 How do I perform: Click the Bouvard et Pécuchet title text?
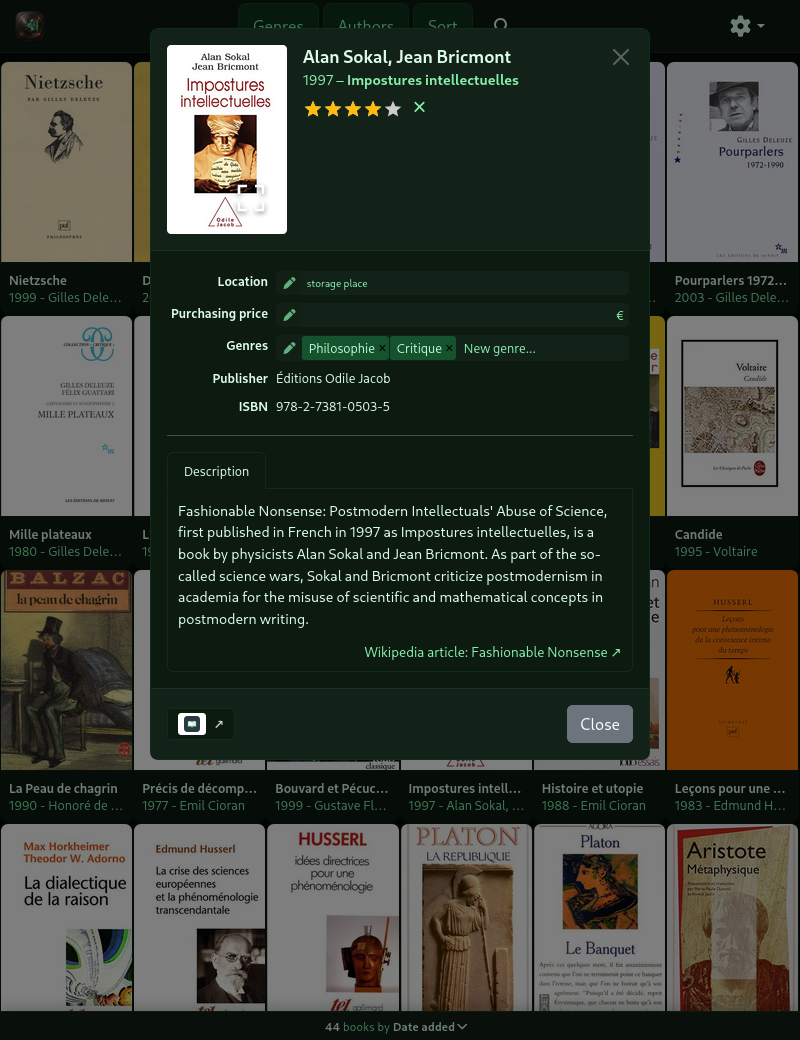click(332, 789)
